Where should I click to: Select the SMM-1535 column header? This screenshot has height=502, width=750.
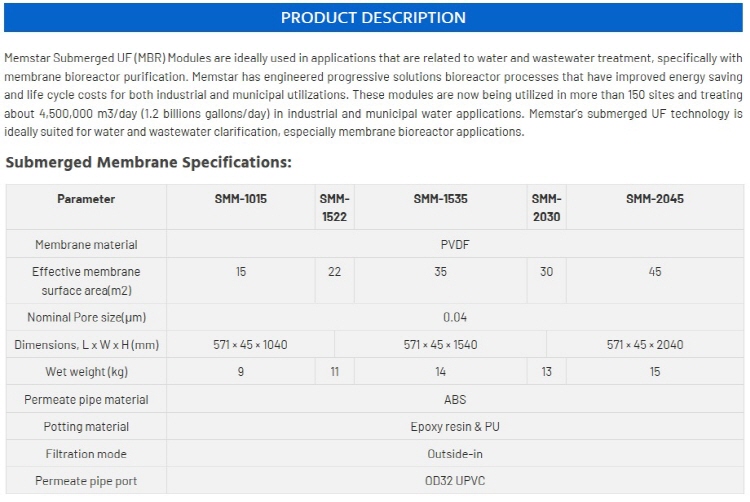pos(440,199)
